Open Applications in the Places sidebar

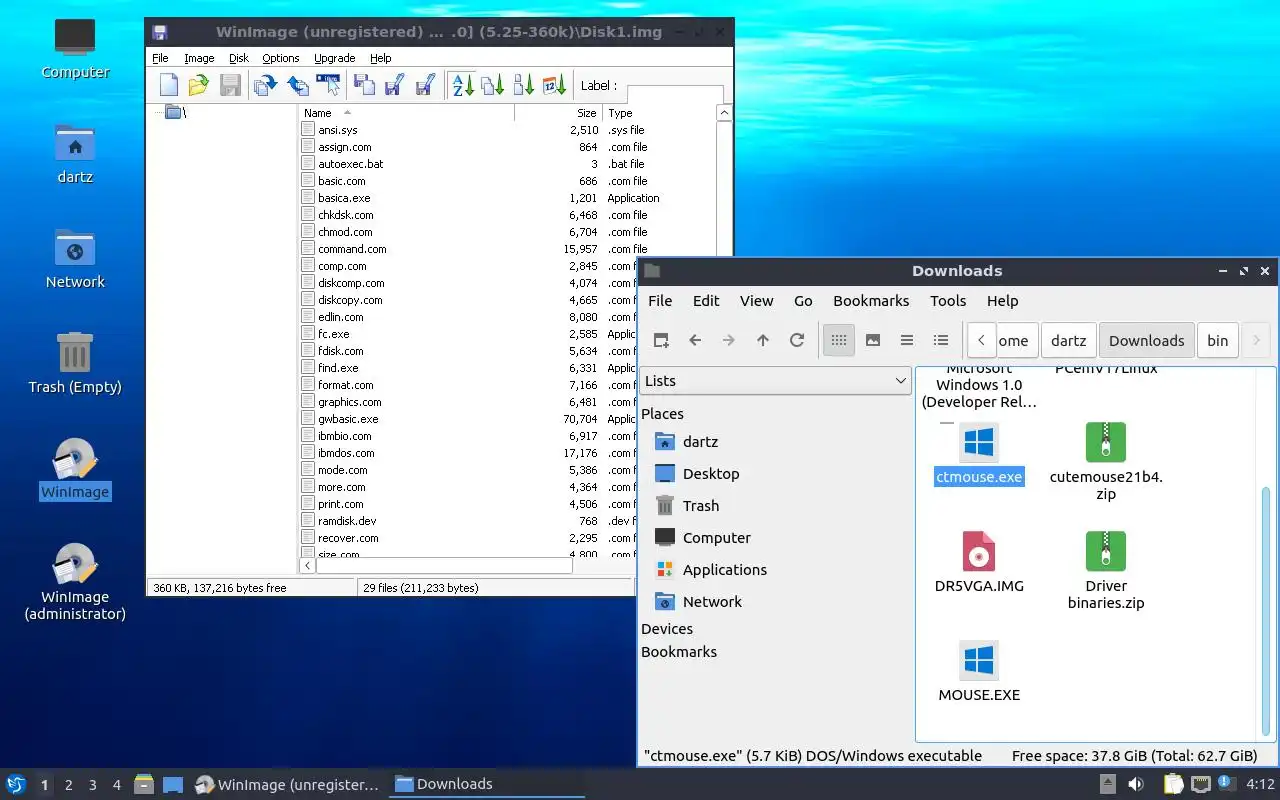711,570
